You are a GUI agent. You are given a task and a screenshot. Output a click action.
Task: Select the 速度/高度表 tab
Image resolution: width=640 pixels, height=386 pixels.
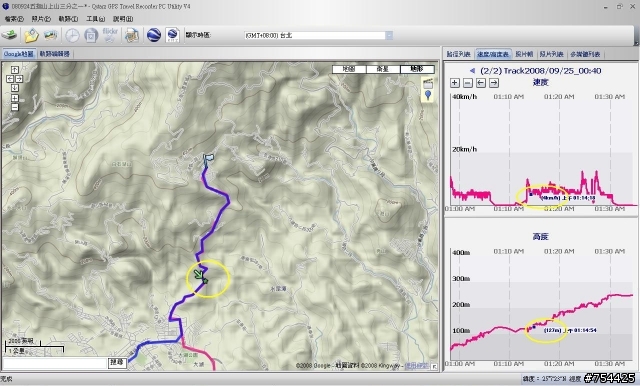493,54
